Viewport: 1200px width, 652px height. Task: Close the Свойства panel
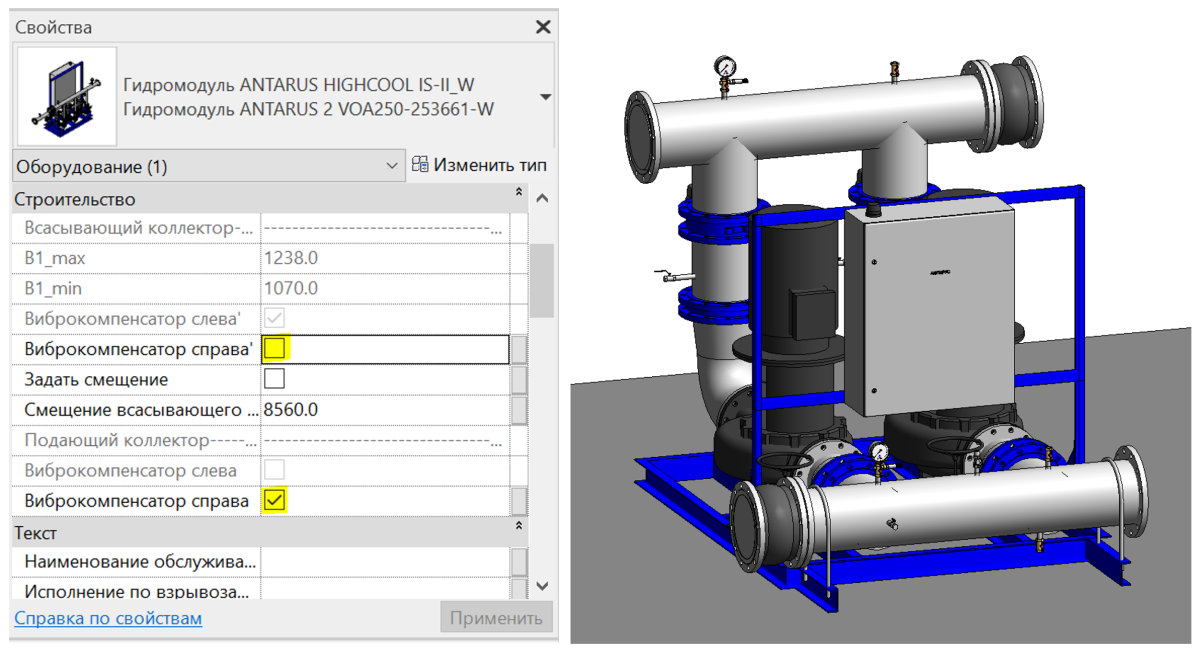click(543, 27)
